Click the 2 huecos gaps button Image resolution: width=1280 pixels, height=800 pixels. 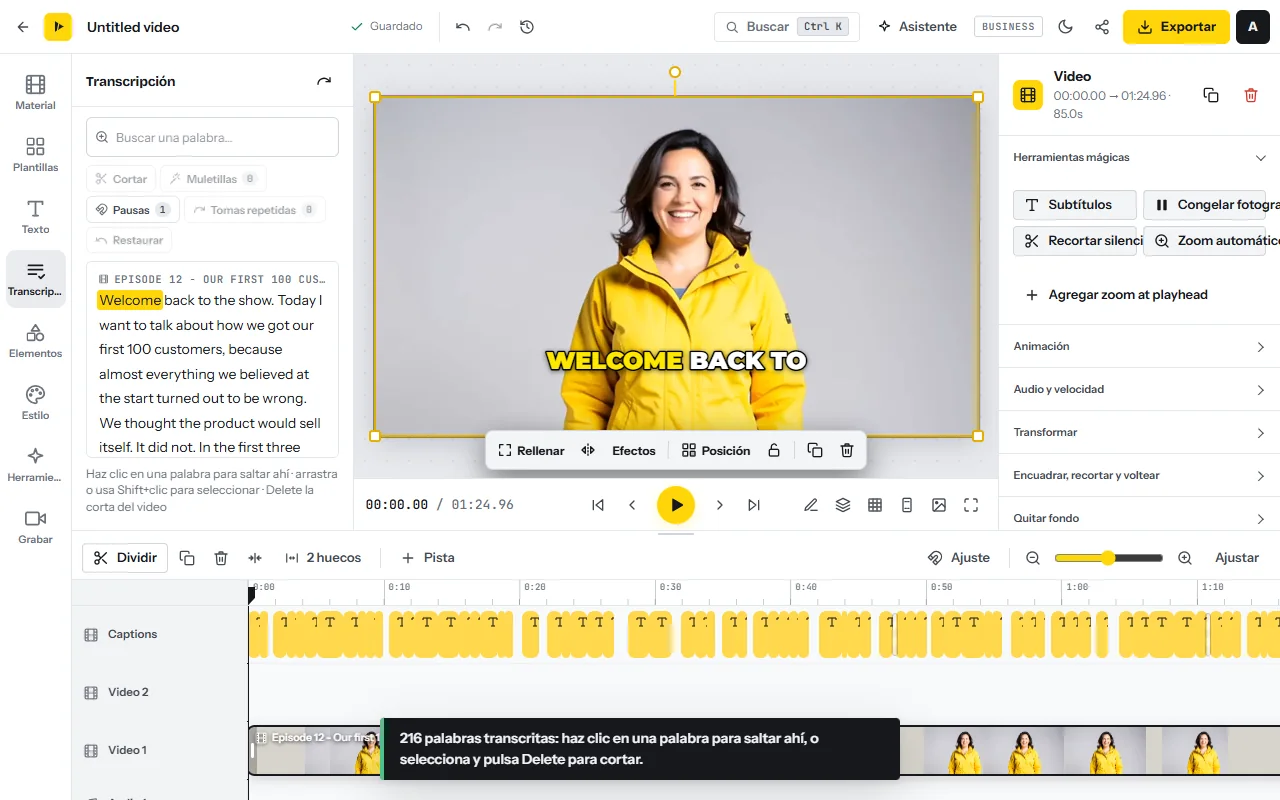323,558
